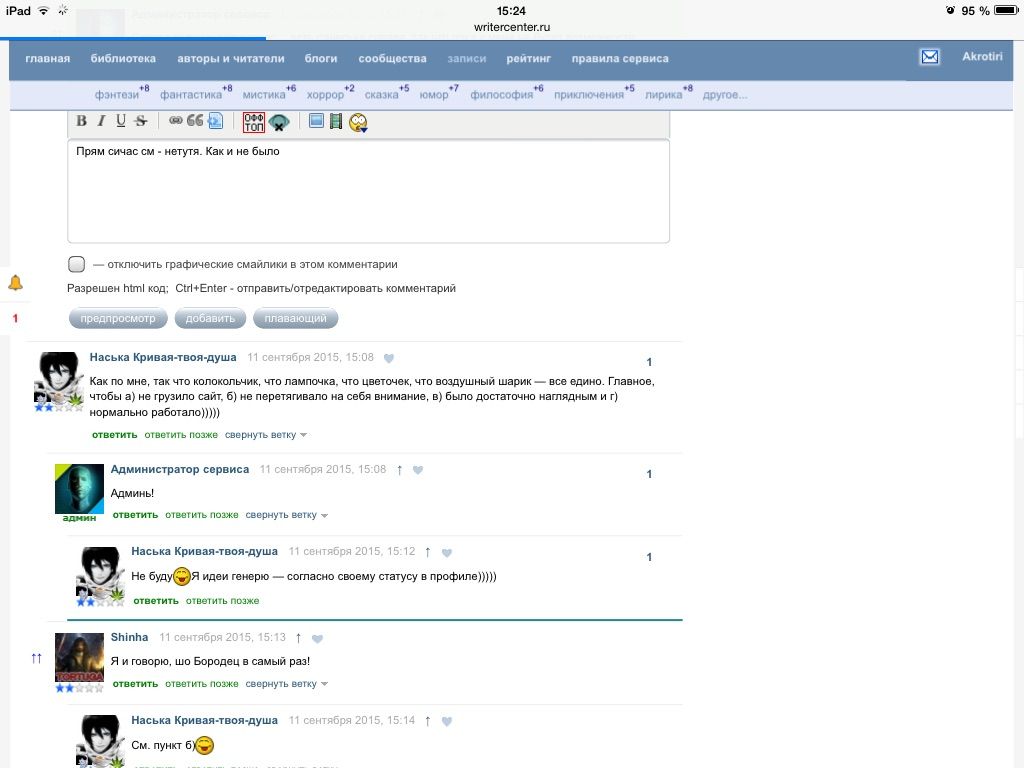
Task: Insert a quote with the quotation icon
Action: tap(195, 121)
